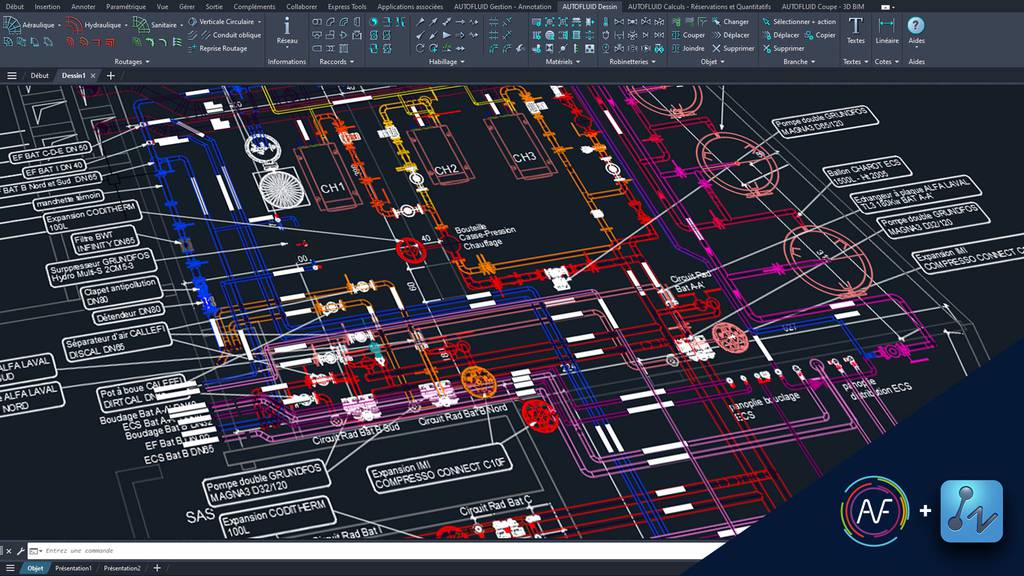1024x576 pixels.
Task: Open AUTOFLUID Calculs - Réservations et Quantitatifs tab
Action: [x=699, y=7]
